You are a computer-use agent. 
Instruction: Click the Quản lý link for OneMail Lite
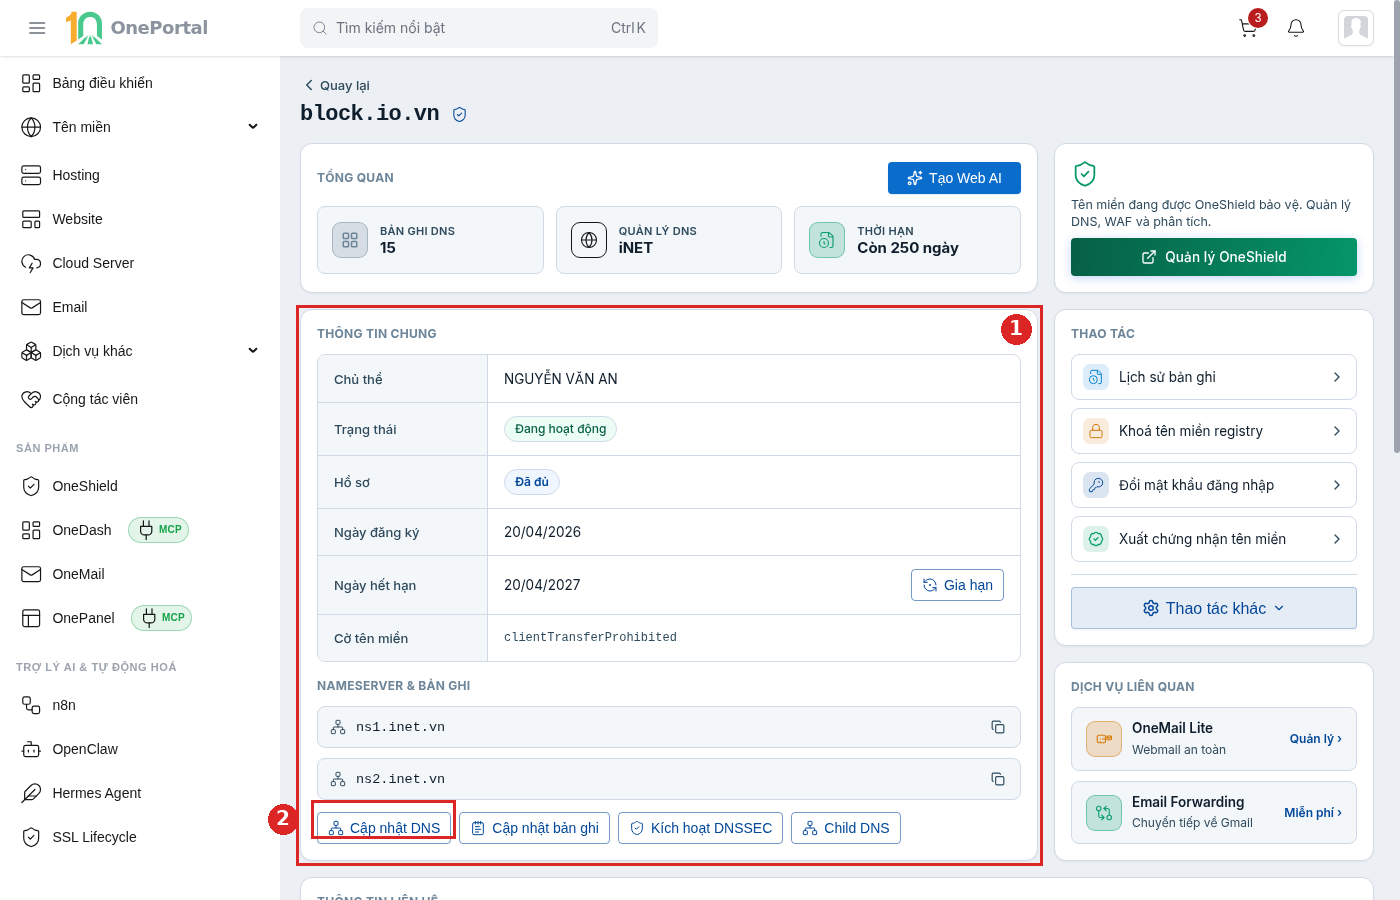coord(1315,739)
